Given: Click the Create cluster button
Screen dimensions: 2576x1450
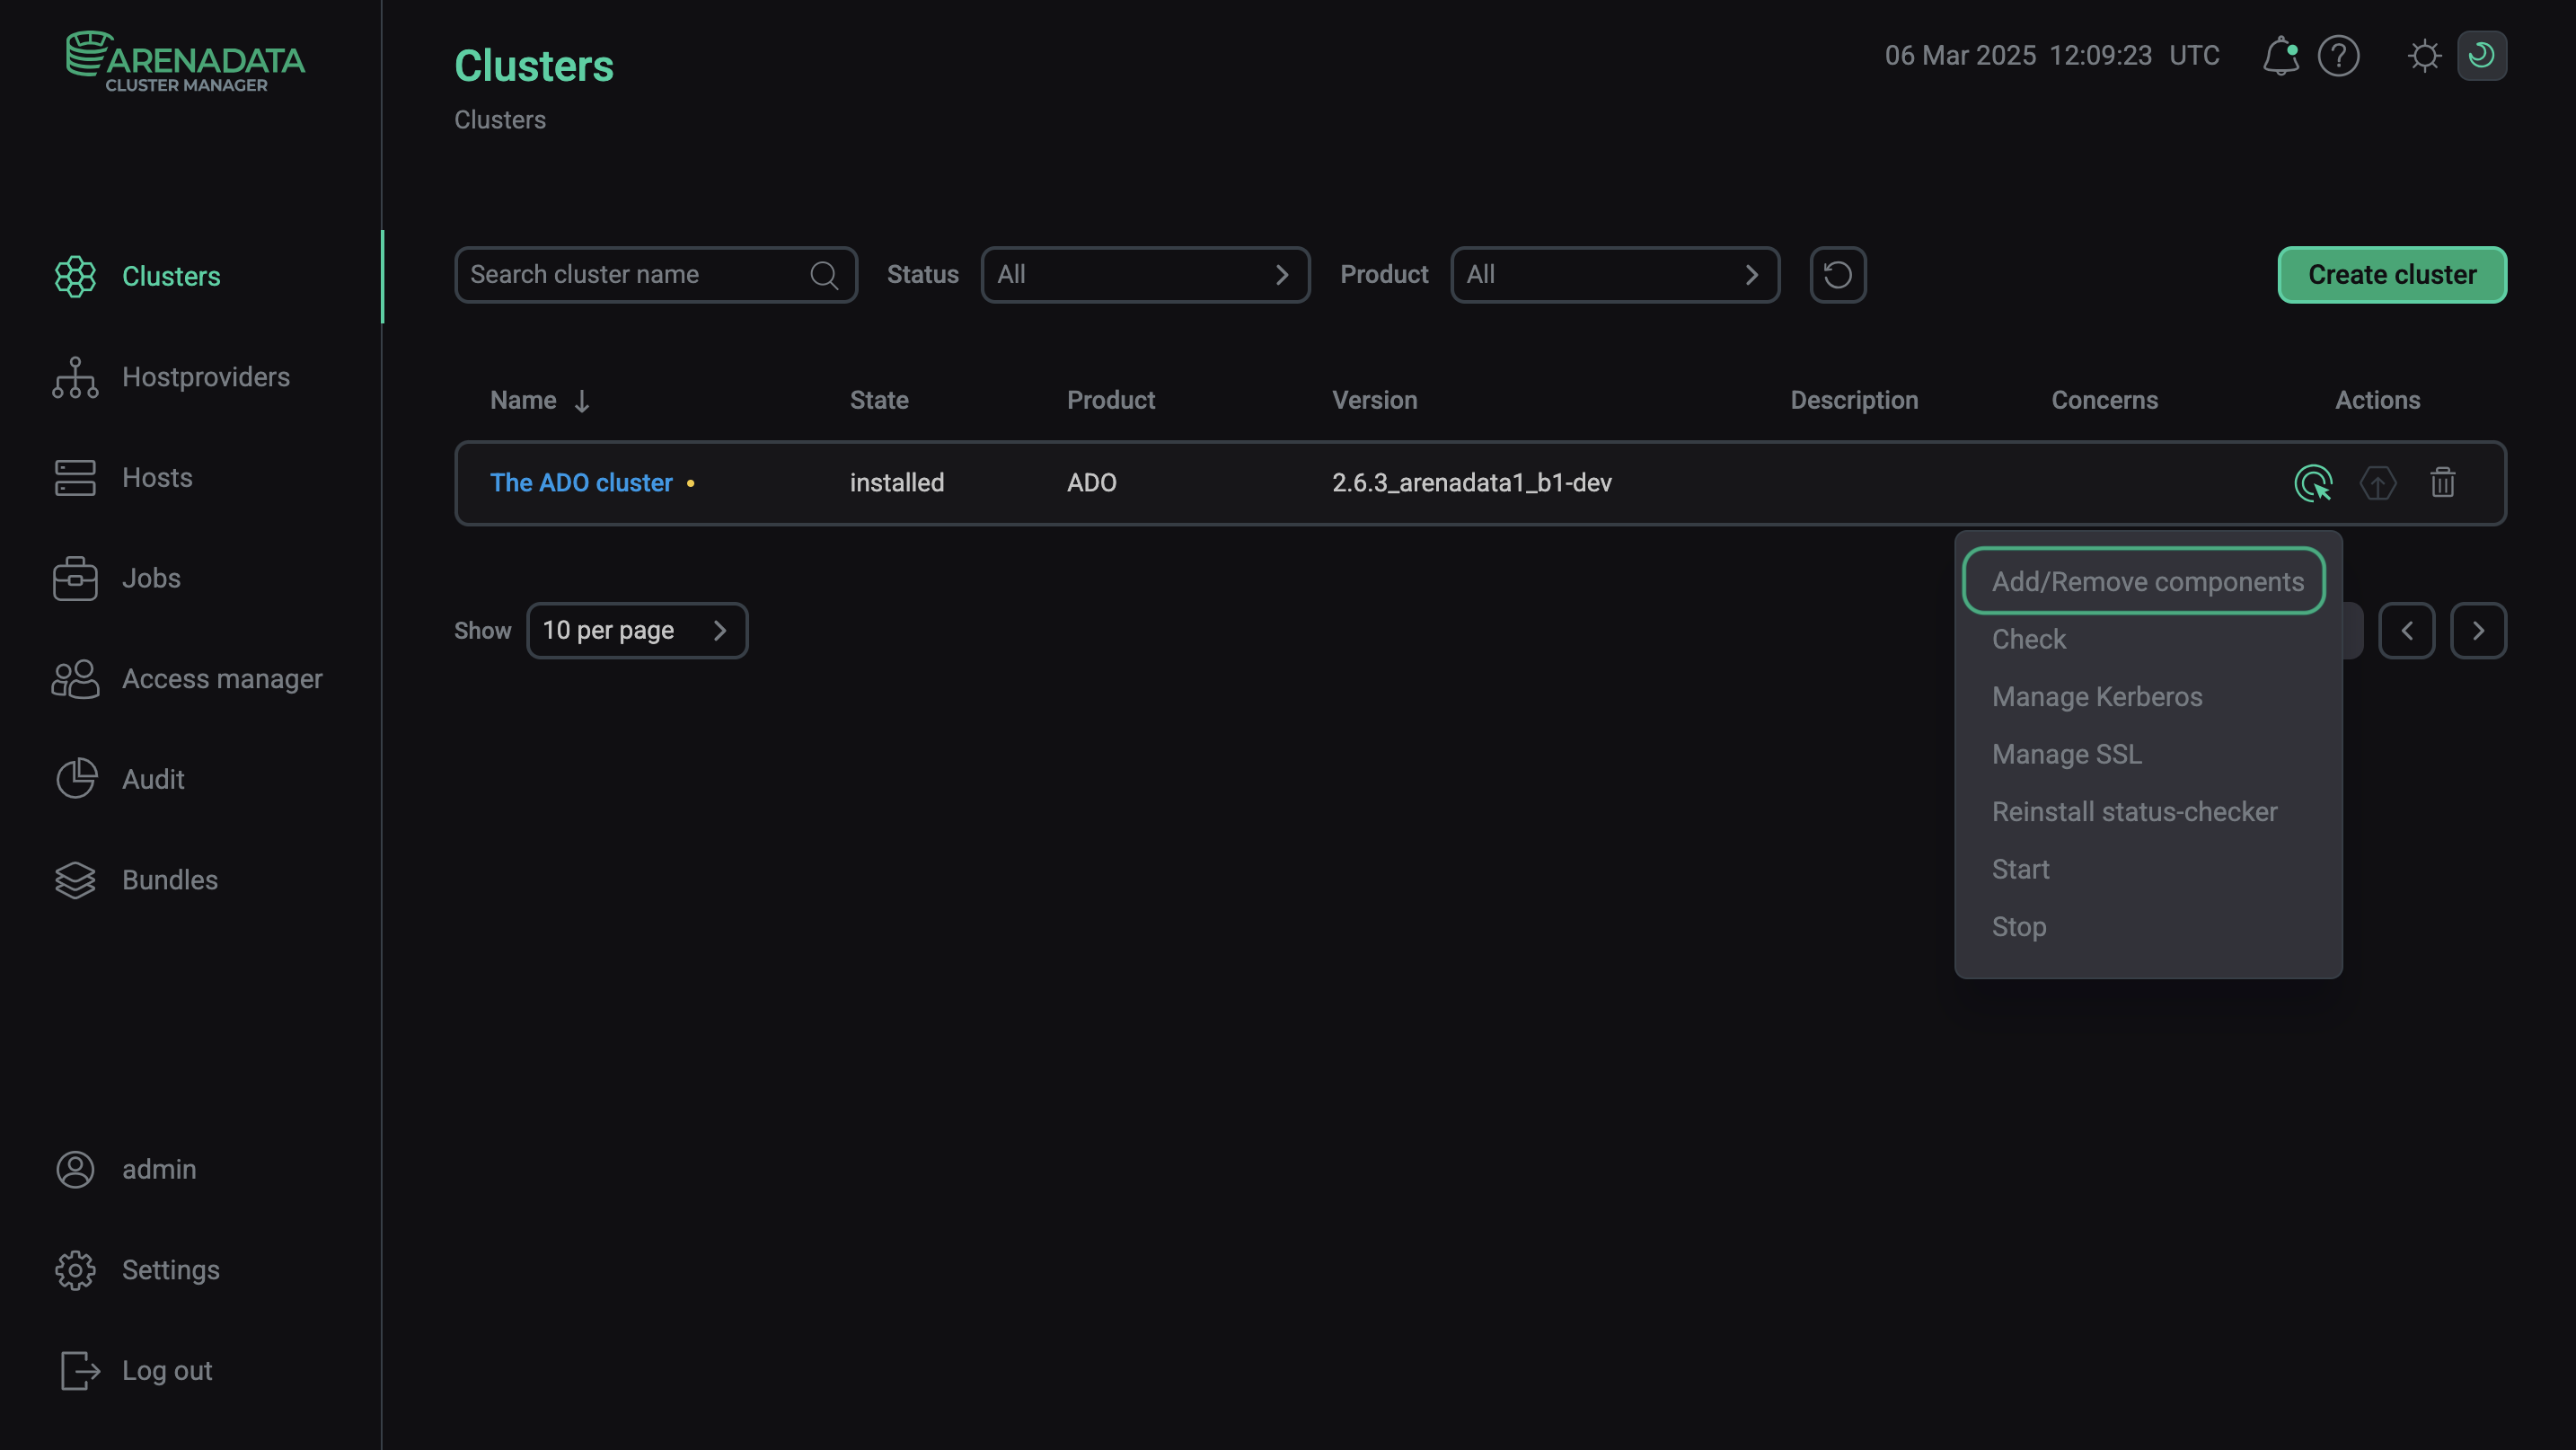Looking at the screenshot, I should [x=2391, y=274].
